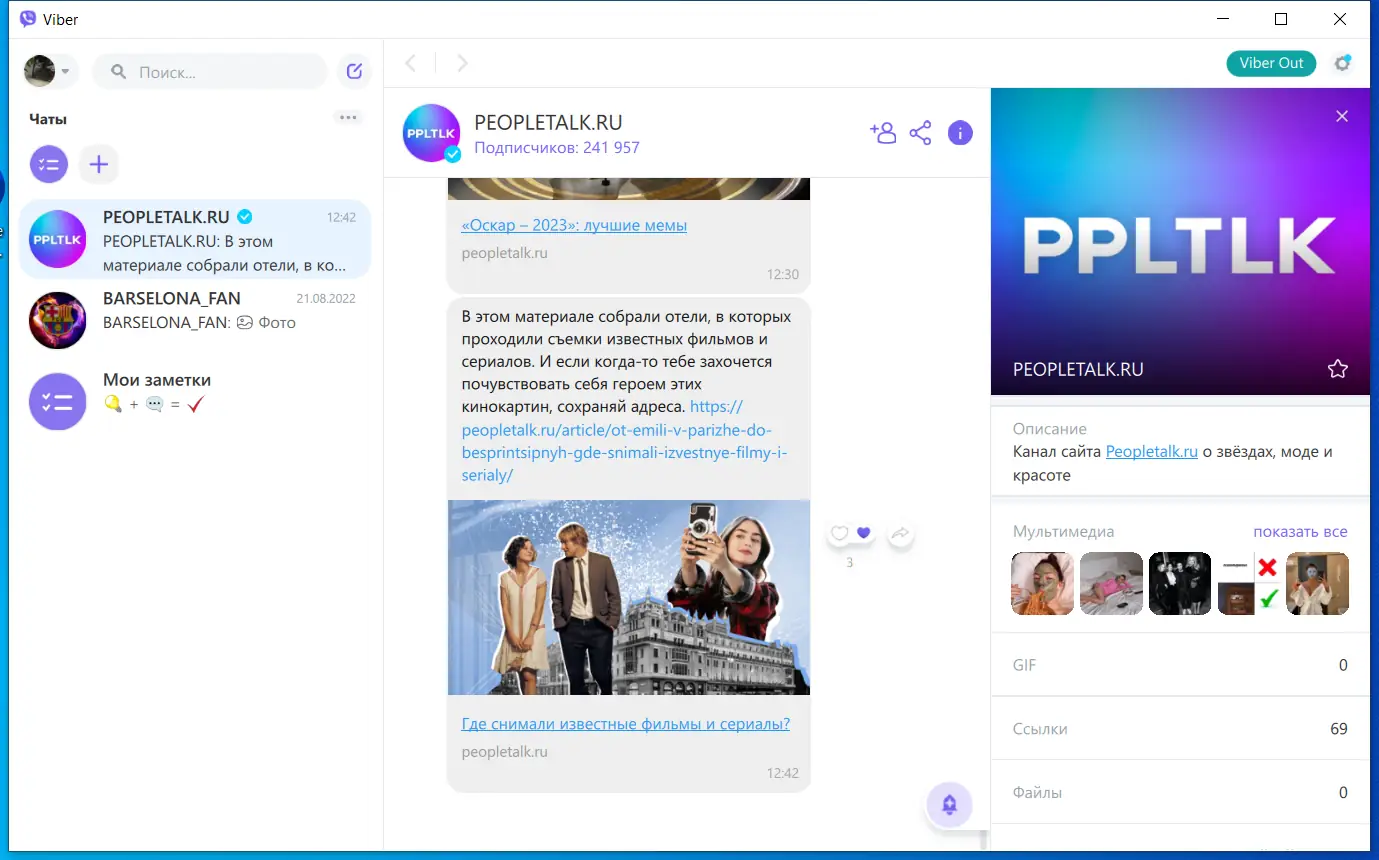Open the «Оскар – 2023»: лучшие мемы link

tap(574, 225)
